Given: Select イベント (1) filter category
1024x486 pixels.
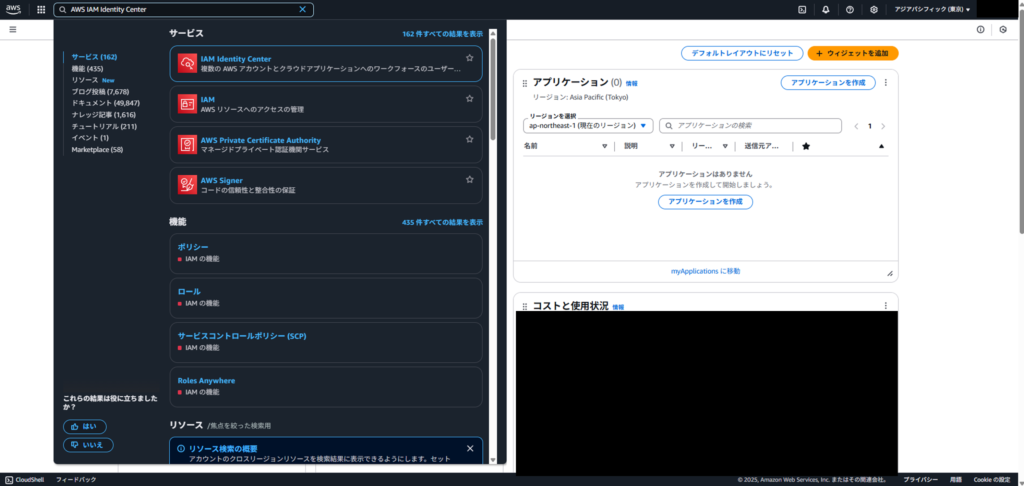Looking at the screenshot, I should tap(90, 138).
